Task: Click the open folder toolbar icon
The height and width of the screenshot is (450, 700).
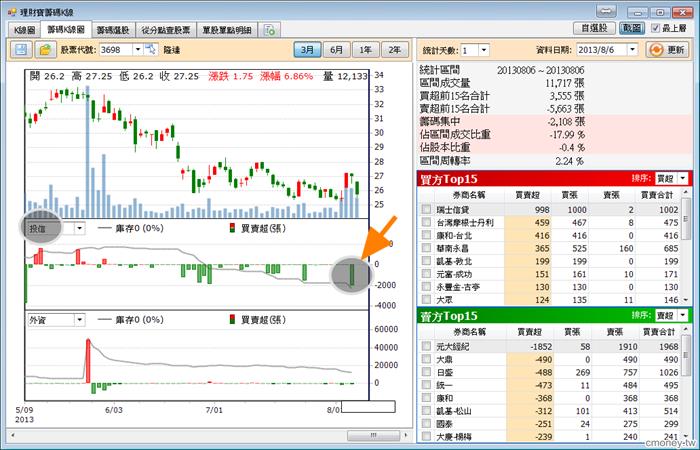Action: click(x=46, y=50)
